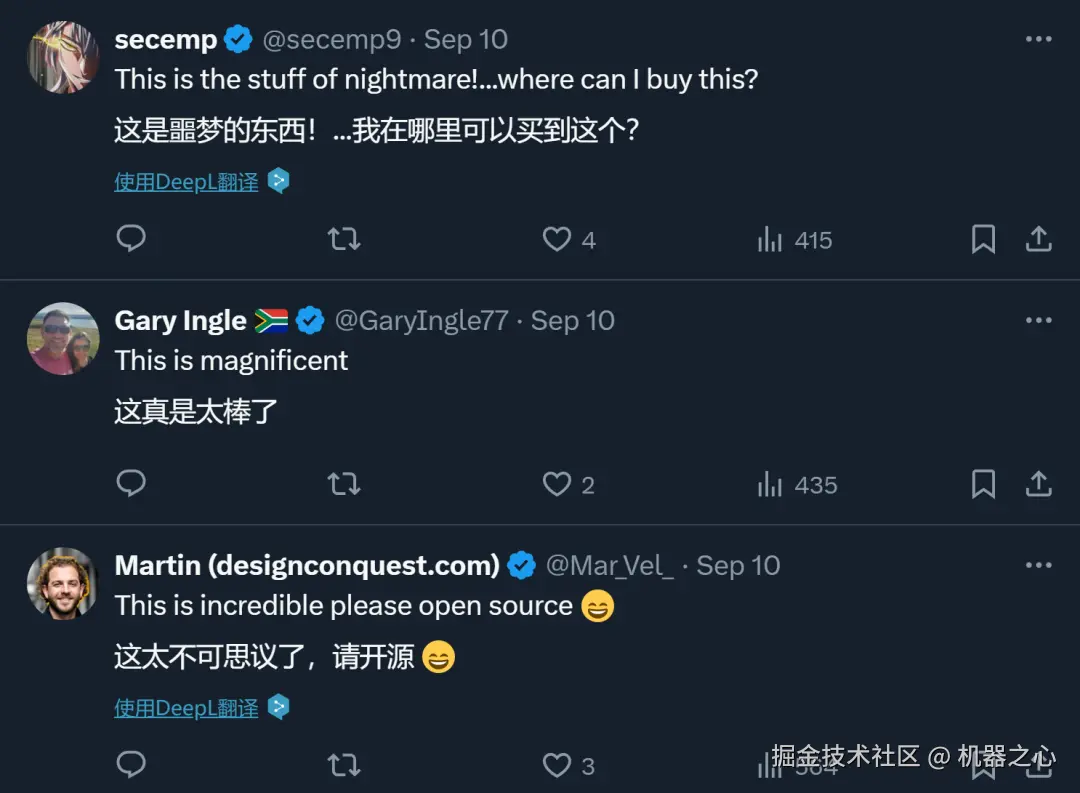Reply to secemp's nightmare tweet
1080x793 pixels.
[131, 239]
